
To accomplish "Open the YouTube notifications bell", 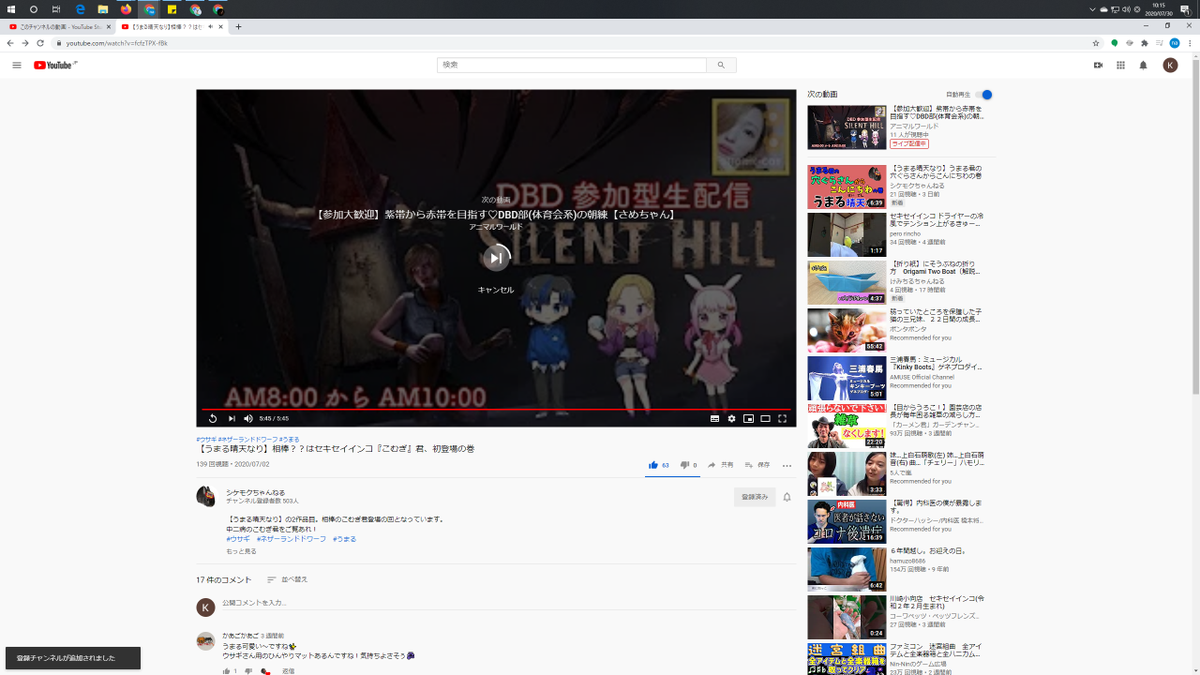I will tap(1143, 65).
